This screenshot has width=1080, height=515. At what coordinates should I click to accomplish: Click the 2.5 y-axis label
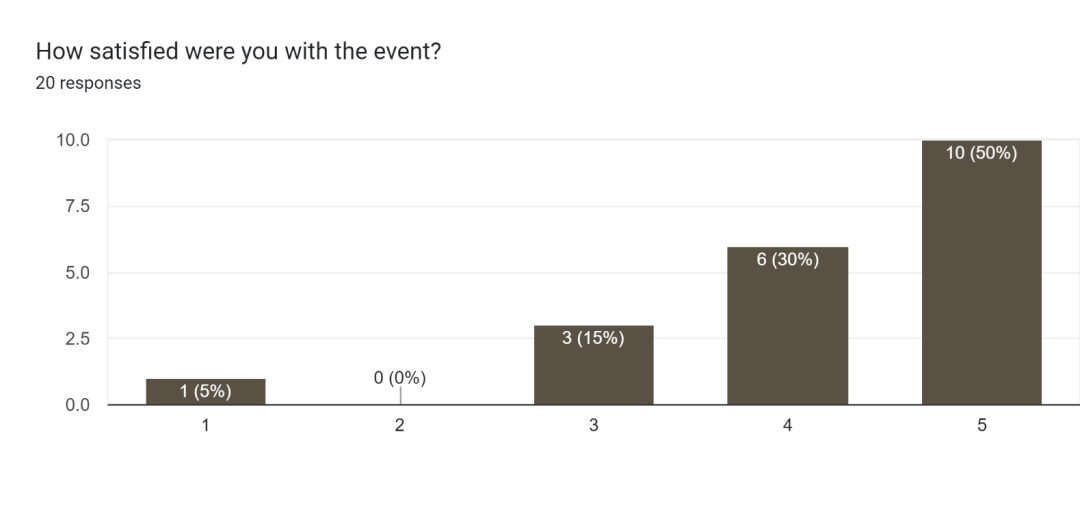(x=77, y=339)
